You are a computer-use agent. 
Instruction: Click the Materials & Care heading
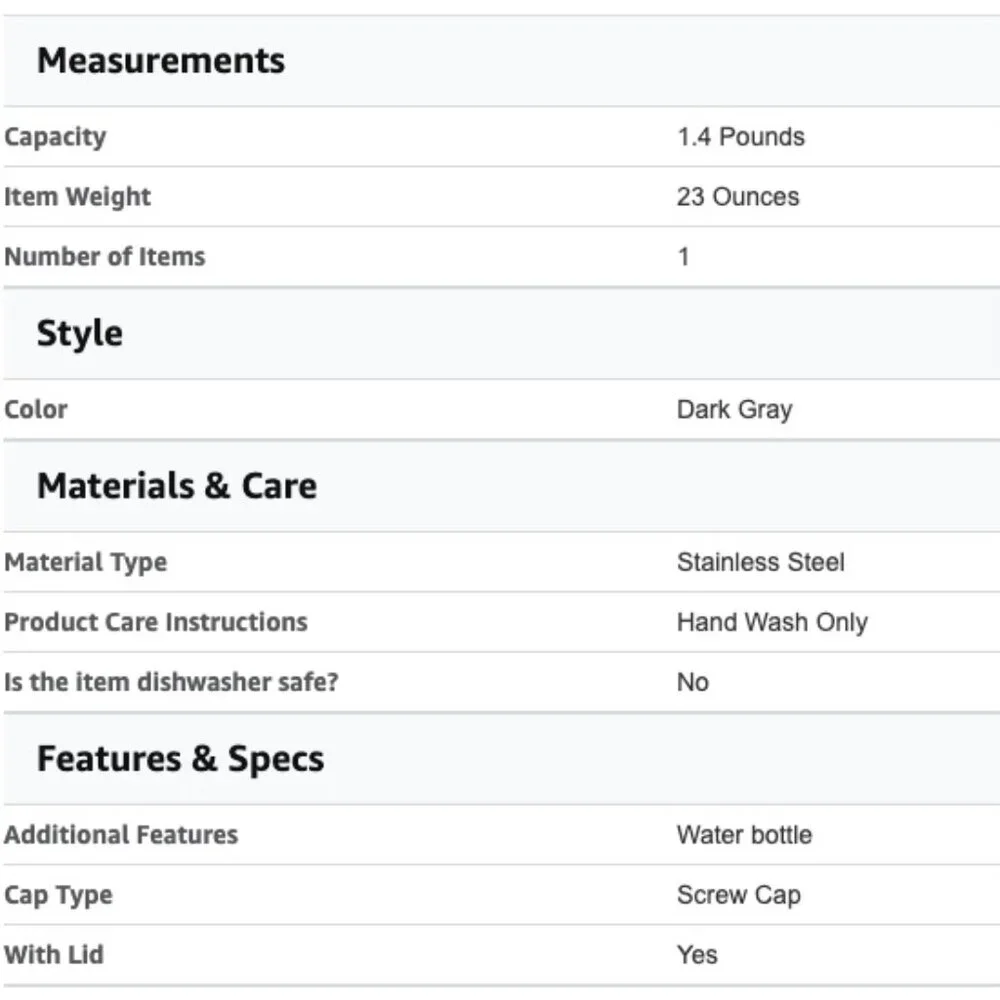177,486
